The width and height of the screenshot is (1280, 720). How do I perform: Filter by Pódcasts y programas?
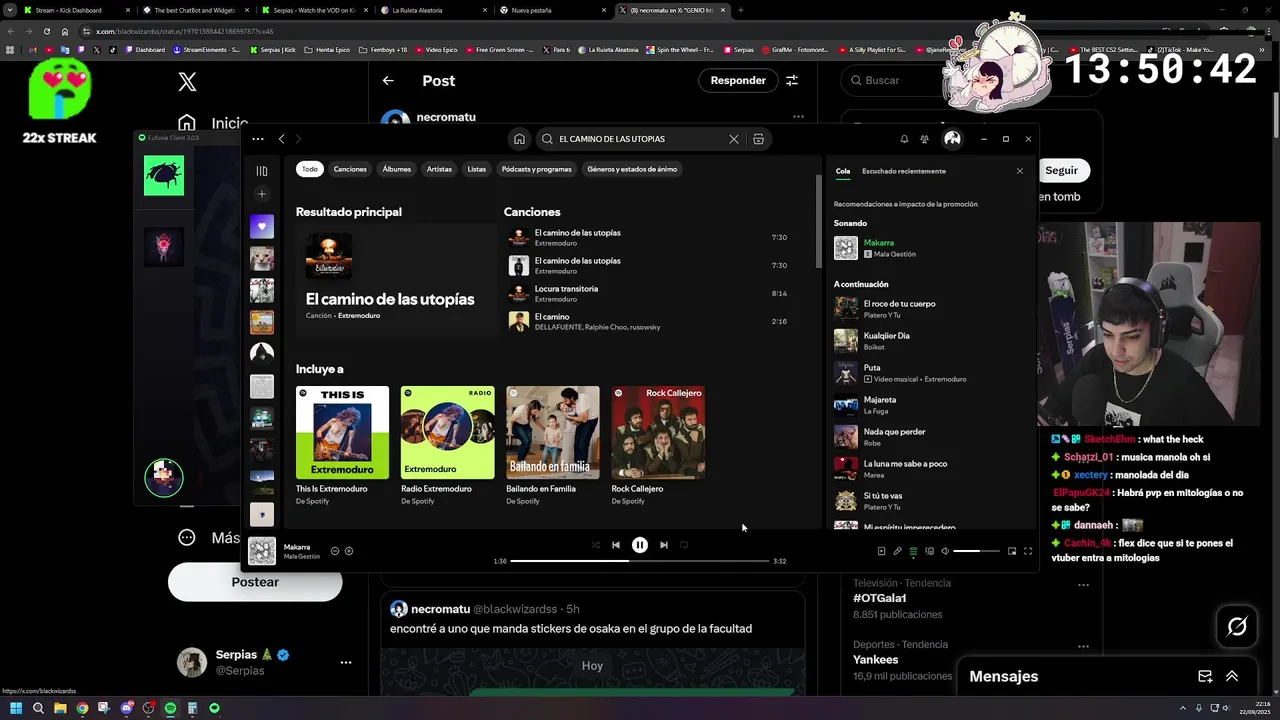click(537, 169)
